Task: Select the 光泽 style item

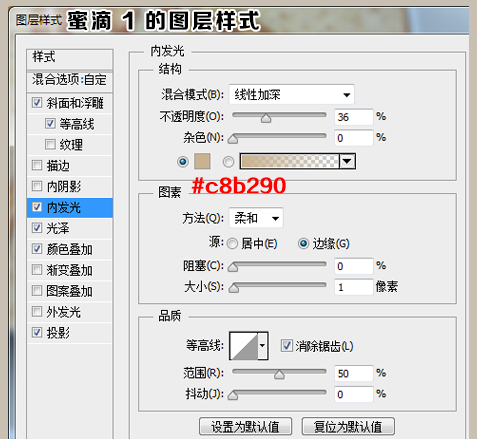Action: [x=70, y=228]
